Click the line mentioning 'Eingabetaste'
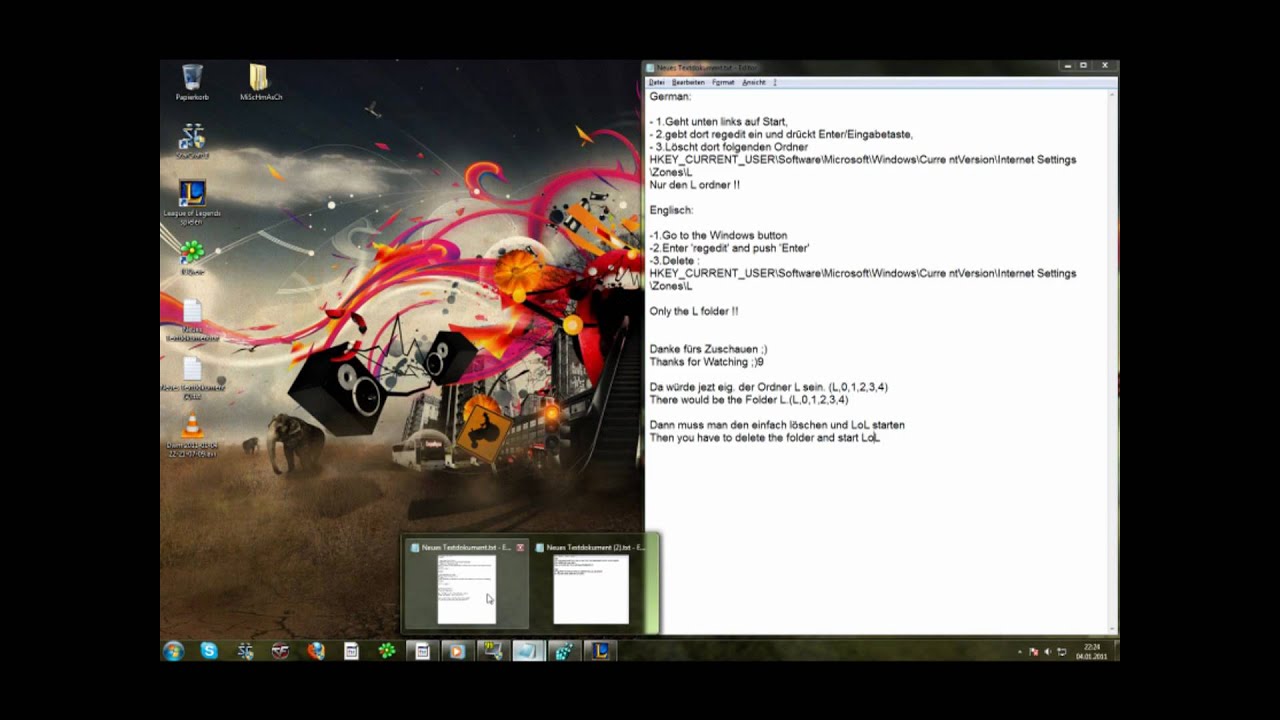Viewport: 1280px width, 720px height. click(x=781, y=134)
